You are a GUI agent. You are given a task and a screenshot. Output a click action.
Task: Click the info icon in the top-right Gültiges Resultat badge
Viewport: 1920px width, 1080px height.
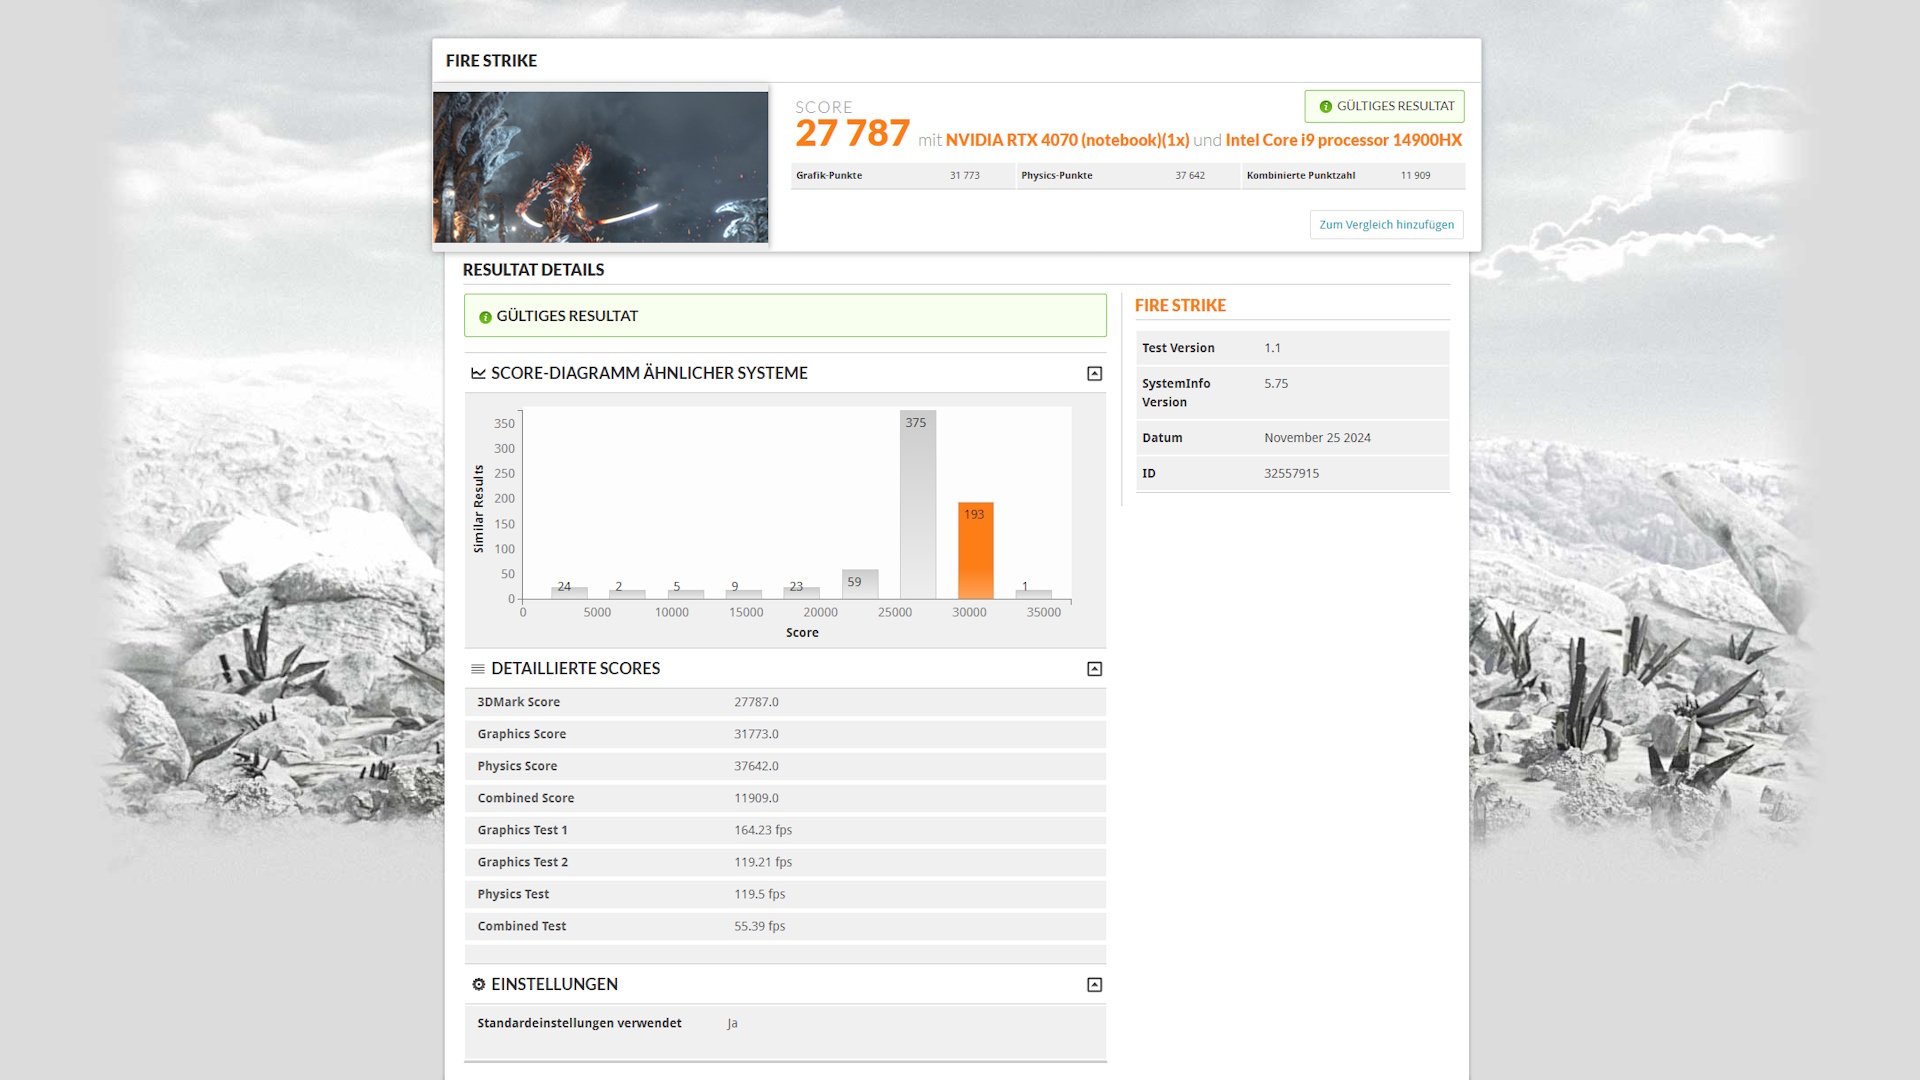pos(1325,106)
